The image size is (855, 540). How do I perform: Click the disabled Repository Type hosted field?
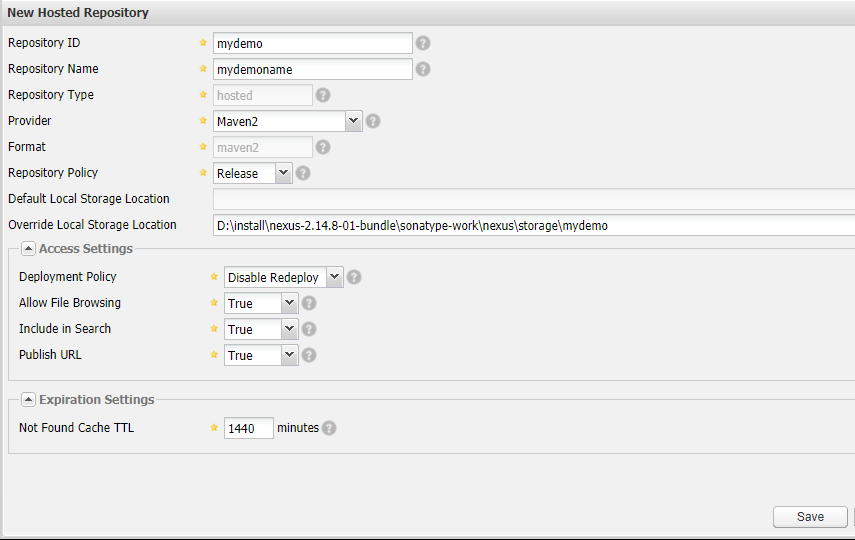pos(263,95)
